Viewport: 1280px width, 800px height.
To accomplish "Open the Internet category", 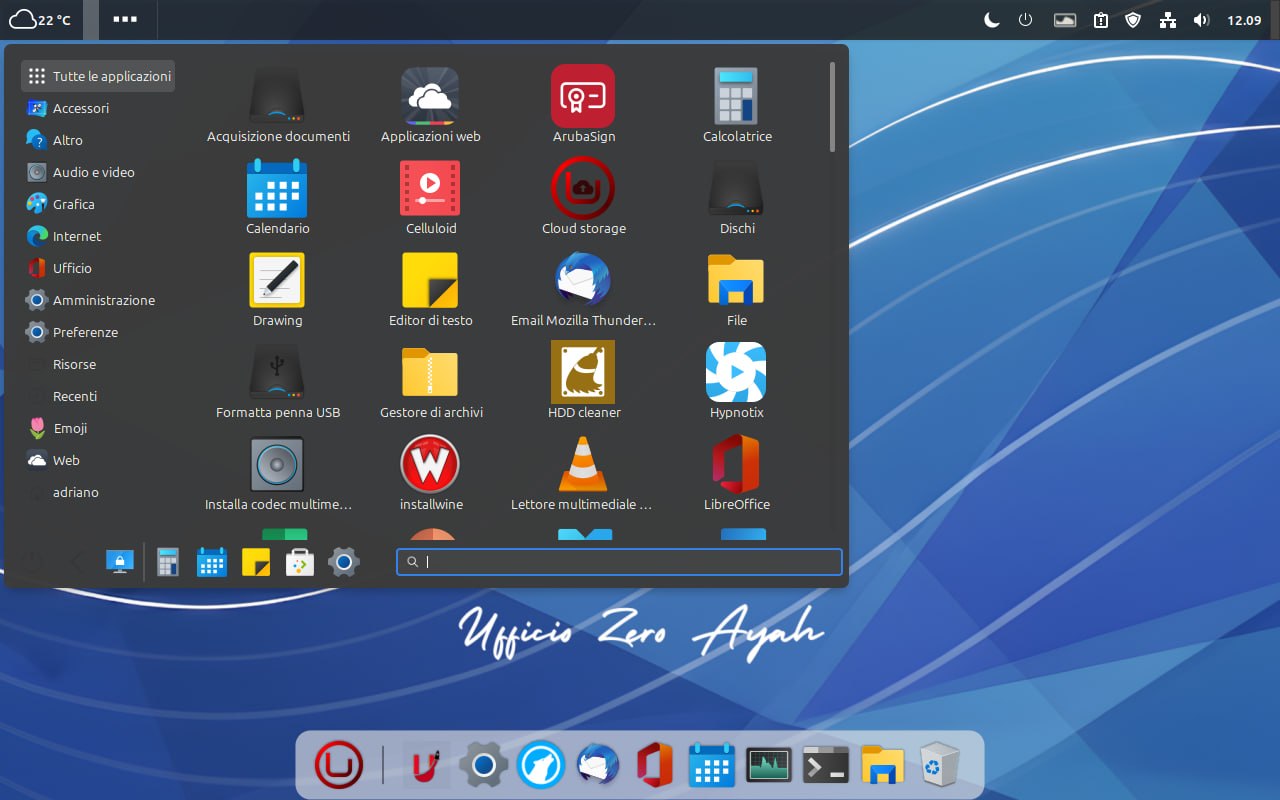I will (98, 236).
